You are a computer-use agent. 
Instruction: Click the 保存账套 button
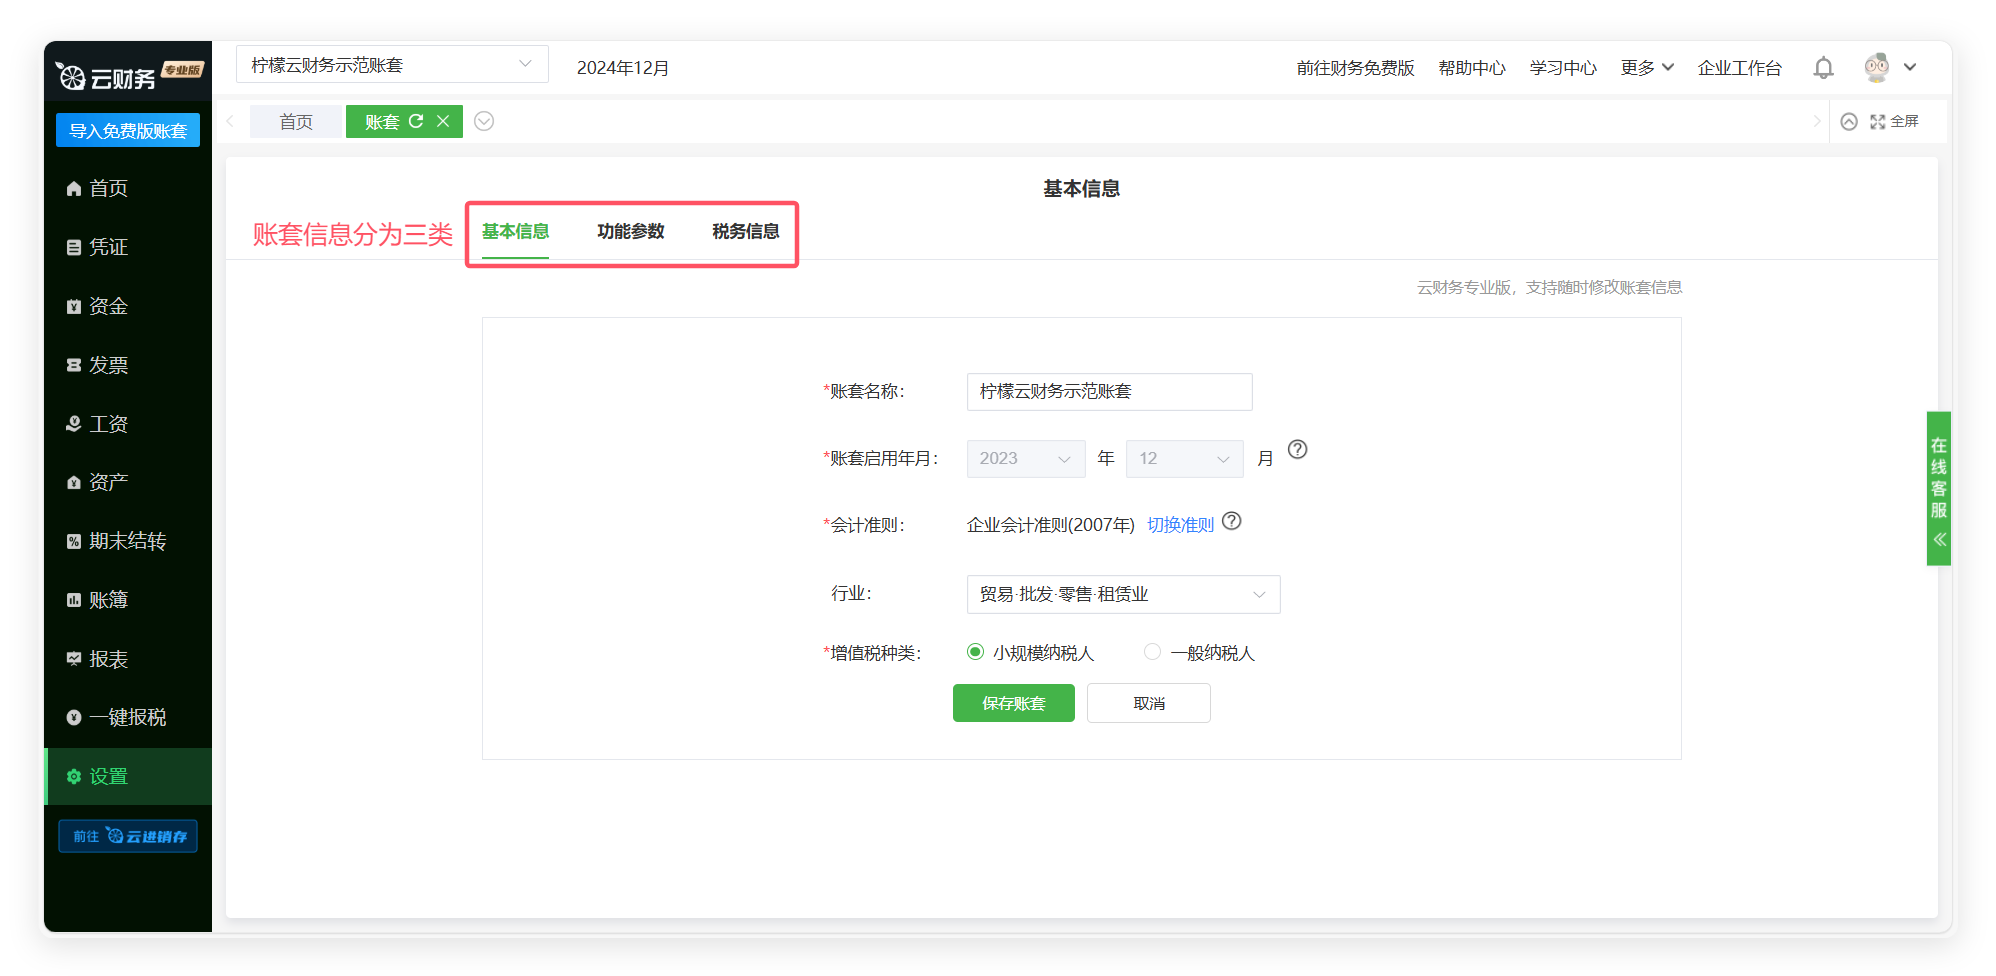[1013, 703]
